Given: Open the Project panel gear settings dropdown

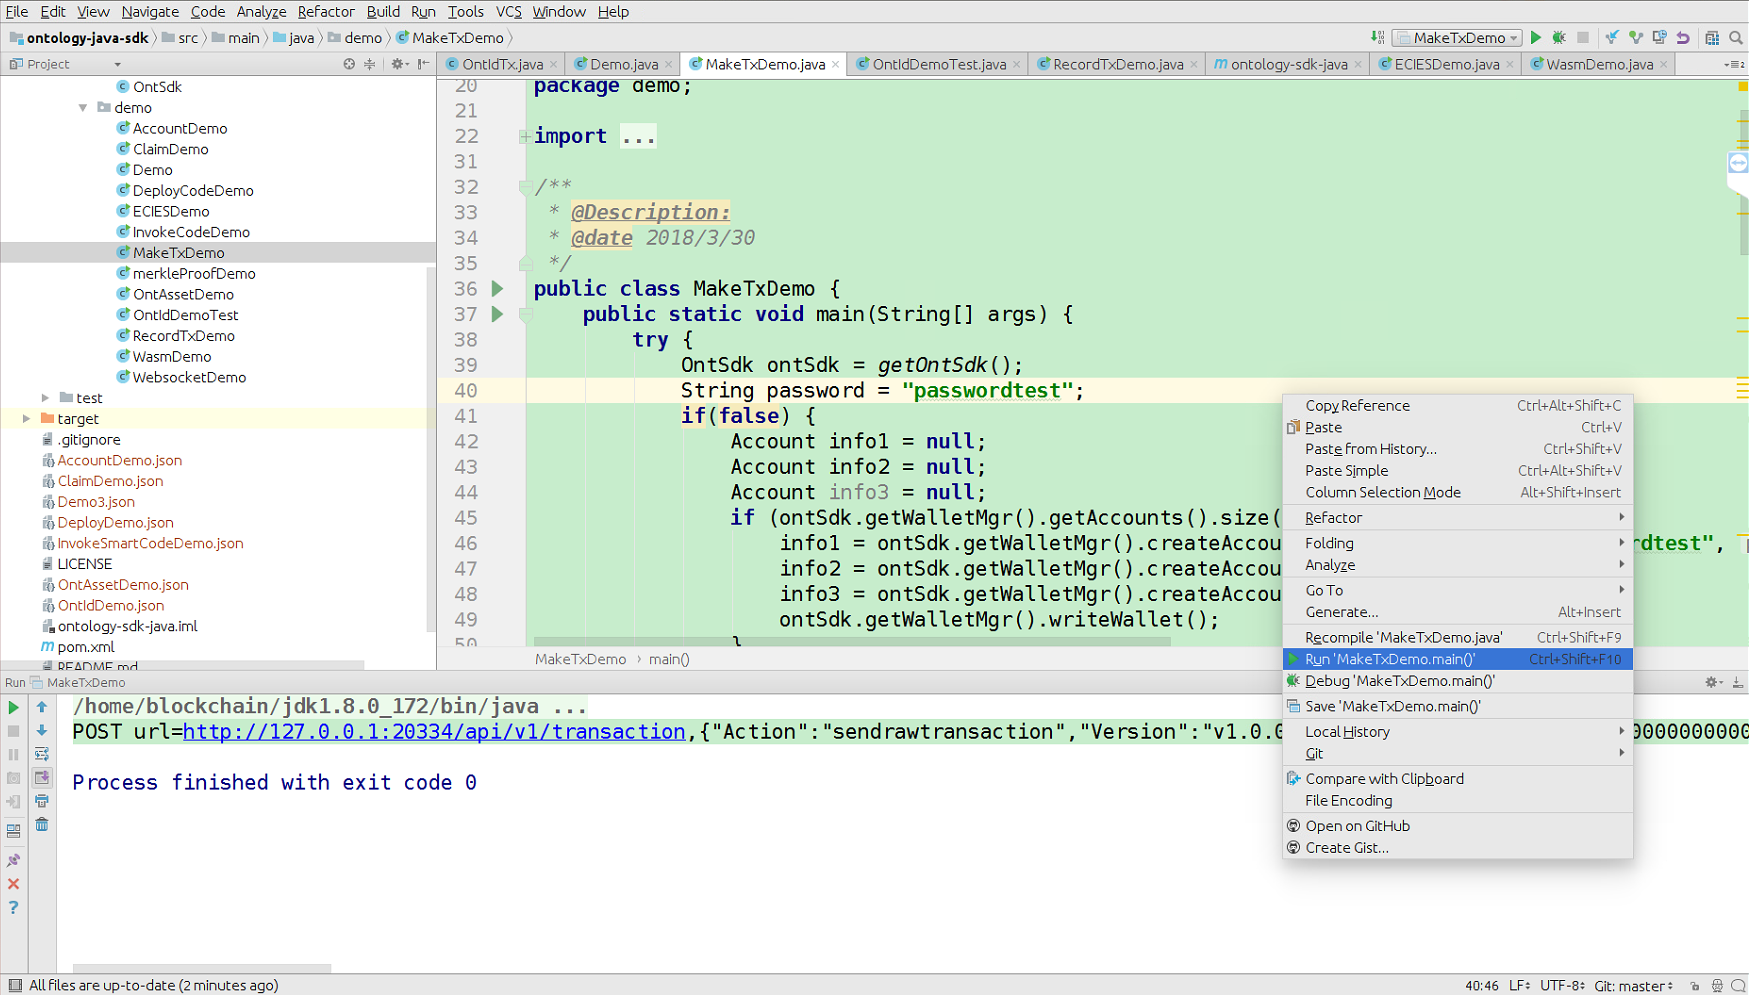Looking at the screenshot, I should tap(399, 64).
